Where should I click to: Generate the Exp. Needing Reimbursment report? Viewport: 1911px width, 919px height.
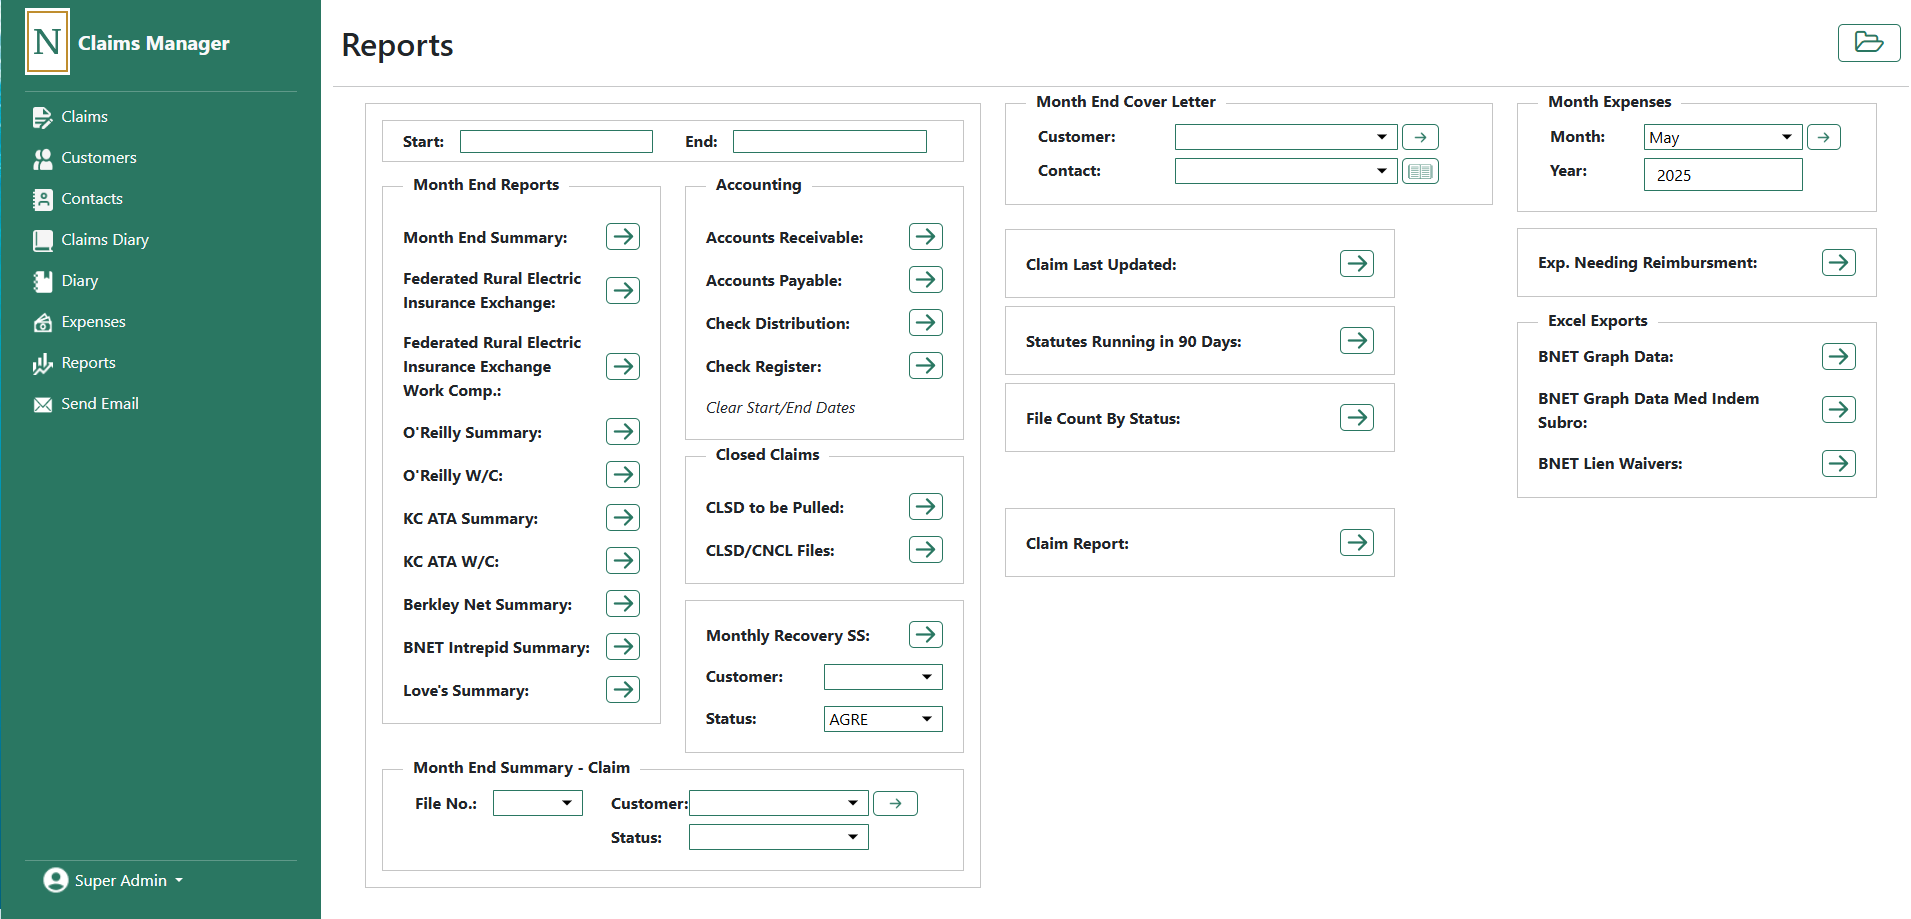click(x=1838, y=263)
